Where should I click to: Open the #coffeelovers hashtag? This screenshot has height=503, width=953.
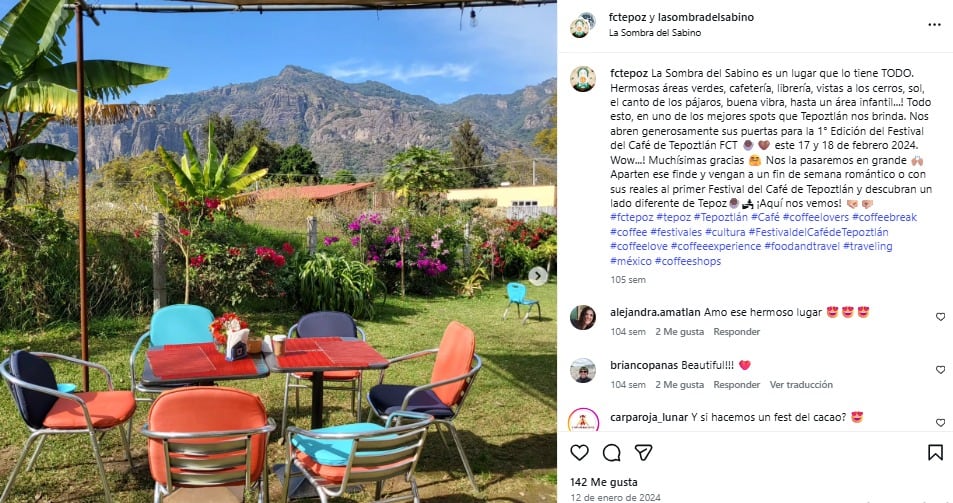pos(816,217)
